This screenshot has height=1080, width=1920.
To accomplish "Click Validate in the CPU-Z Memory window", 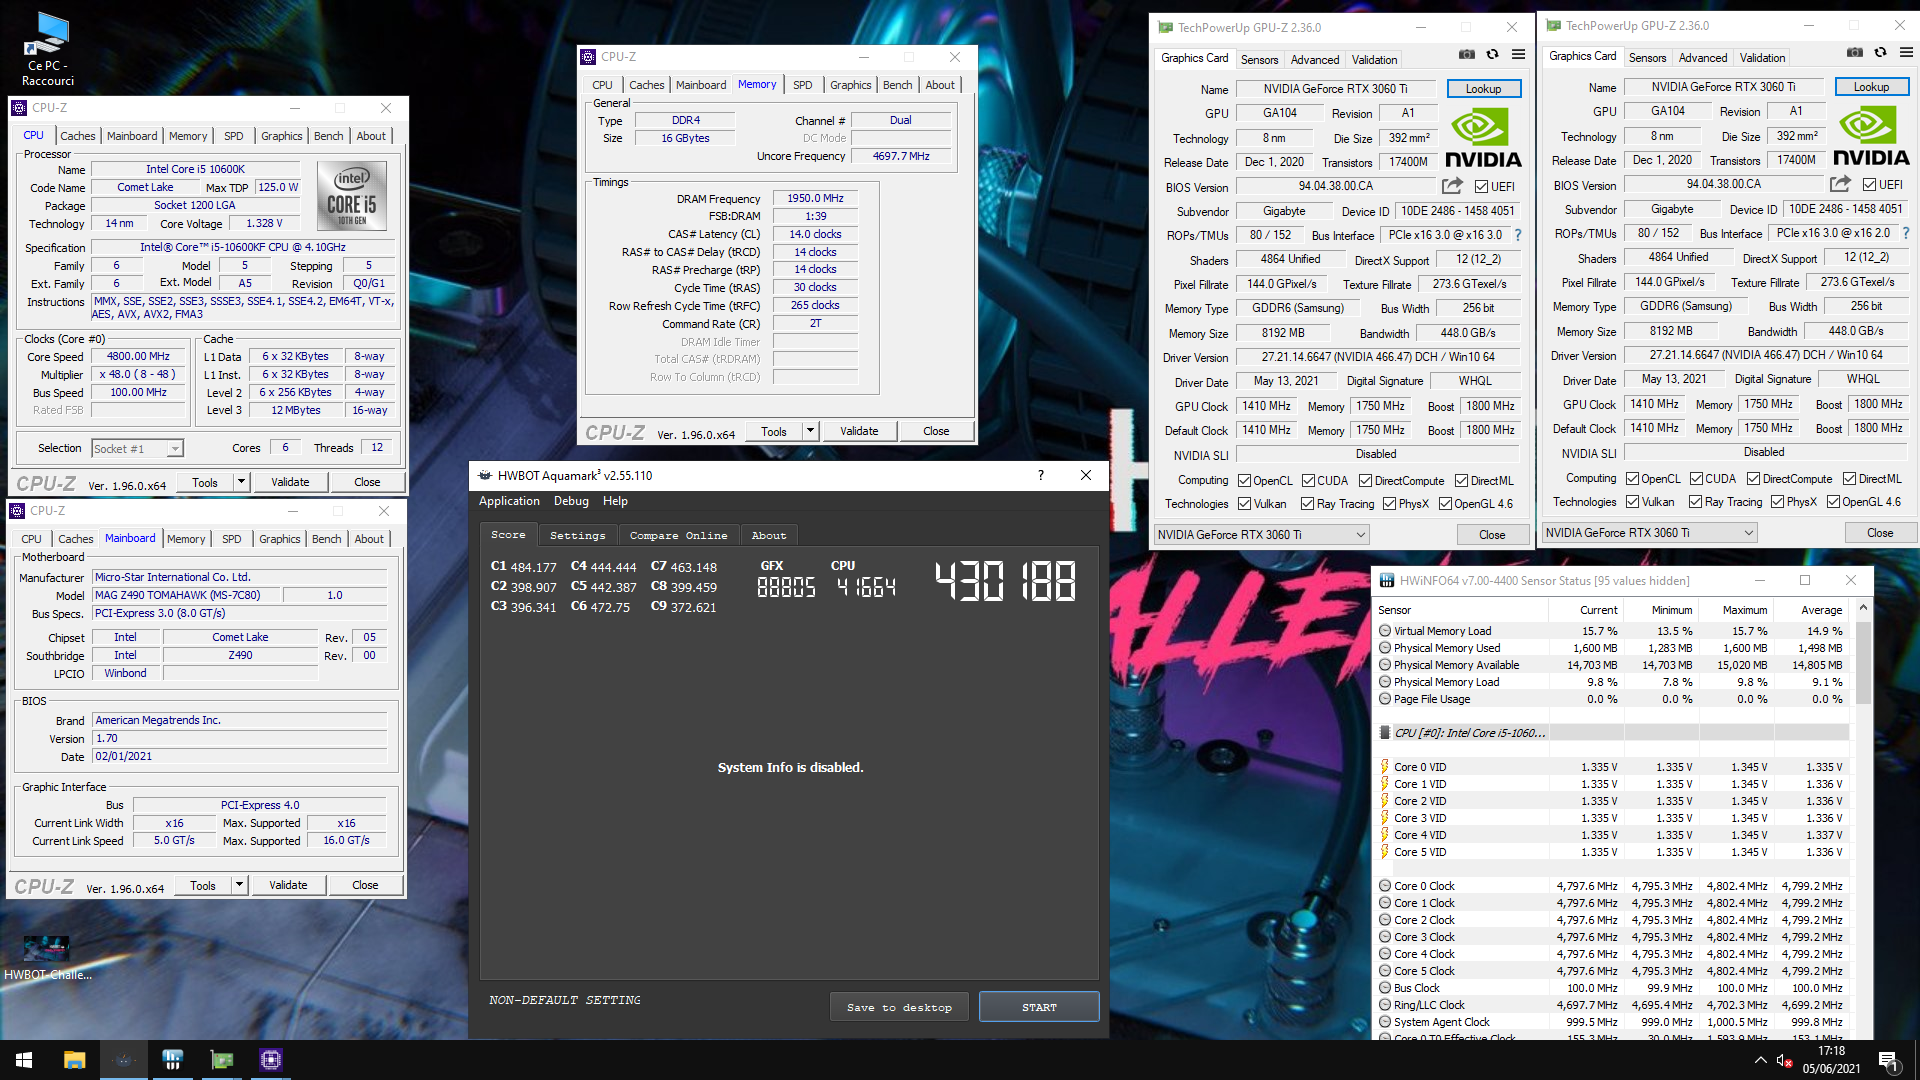I will tap(858, 431).
